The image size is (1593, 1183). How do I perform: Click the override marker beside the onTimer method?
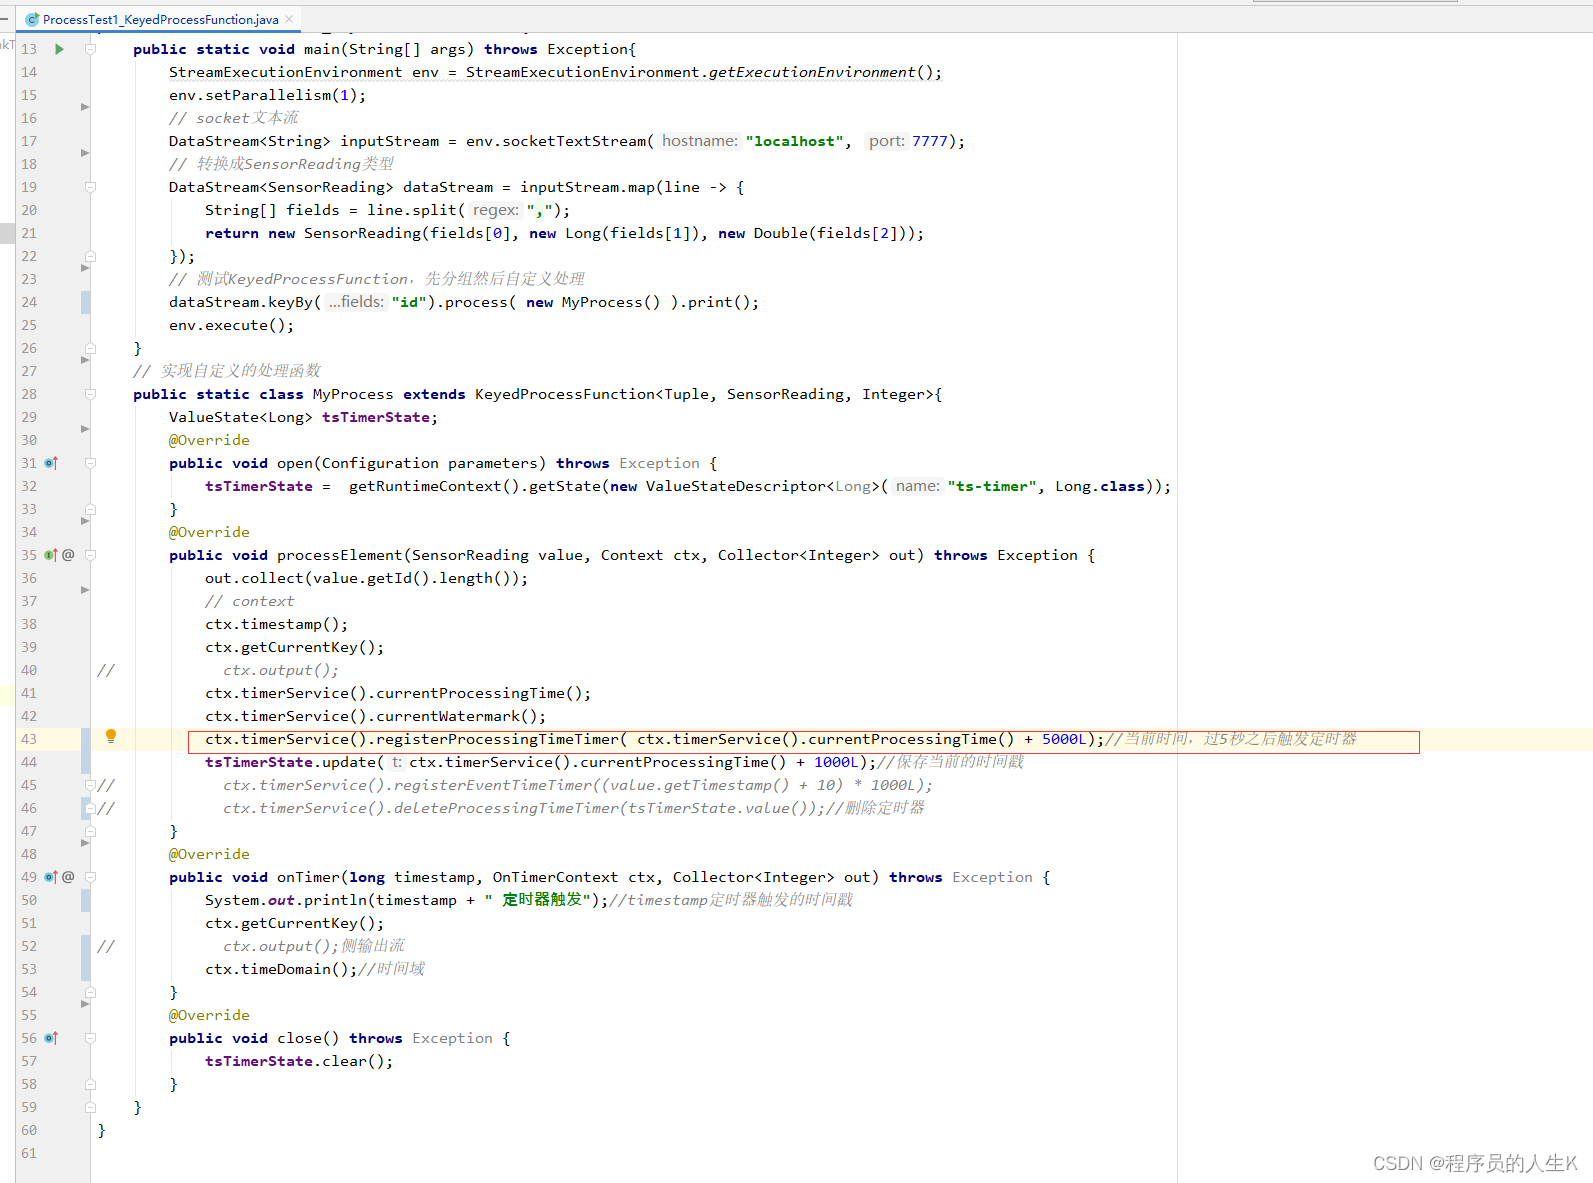(51, 877)
